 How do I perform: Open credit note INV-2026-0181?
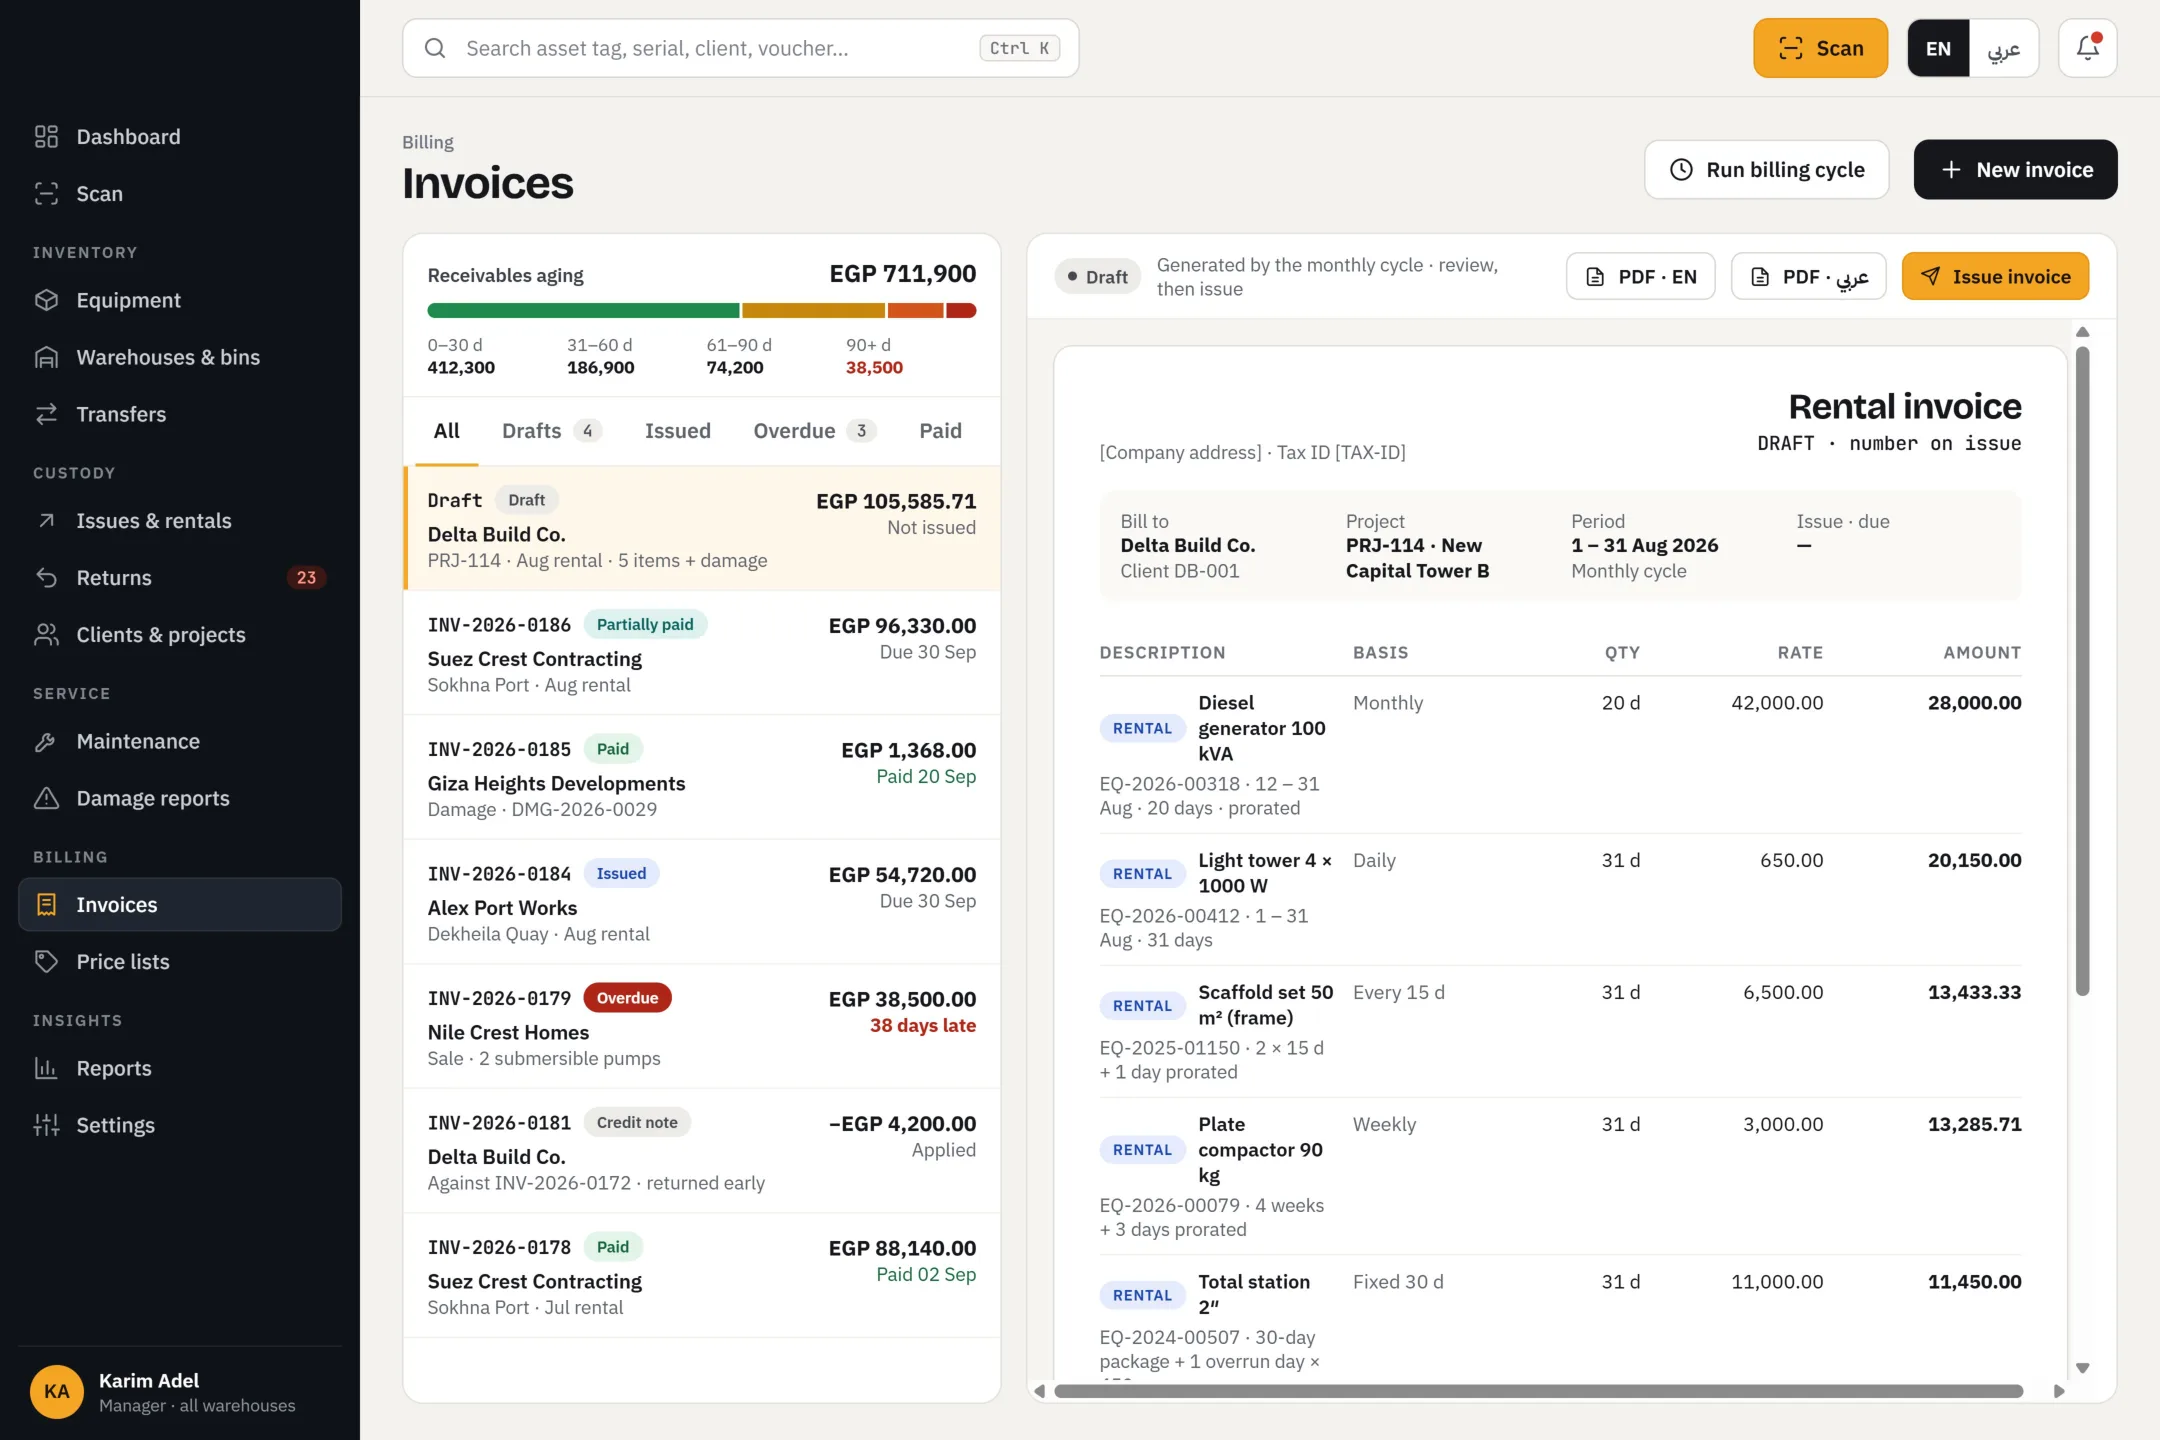(x=701, y=1151)
